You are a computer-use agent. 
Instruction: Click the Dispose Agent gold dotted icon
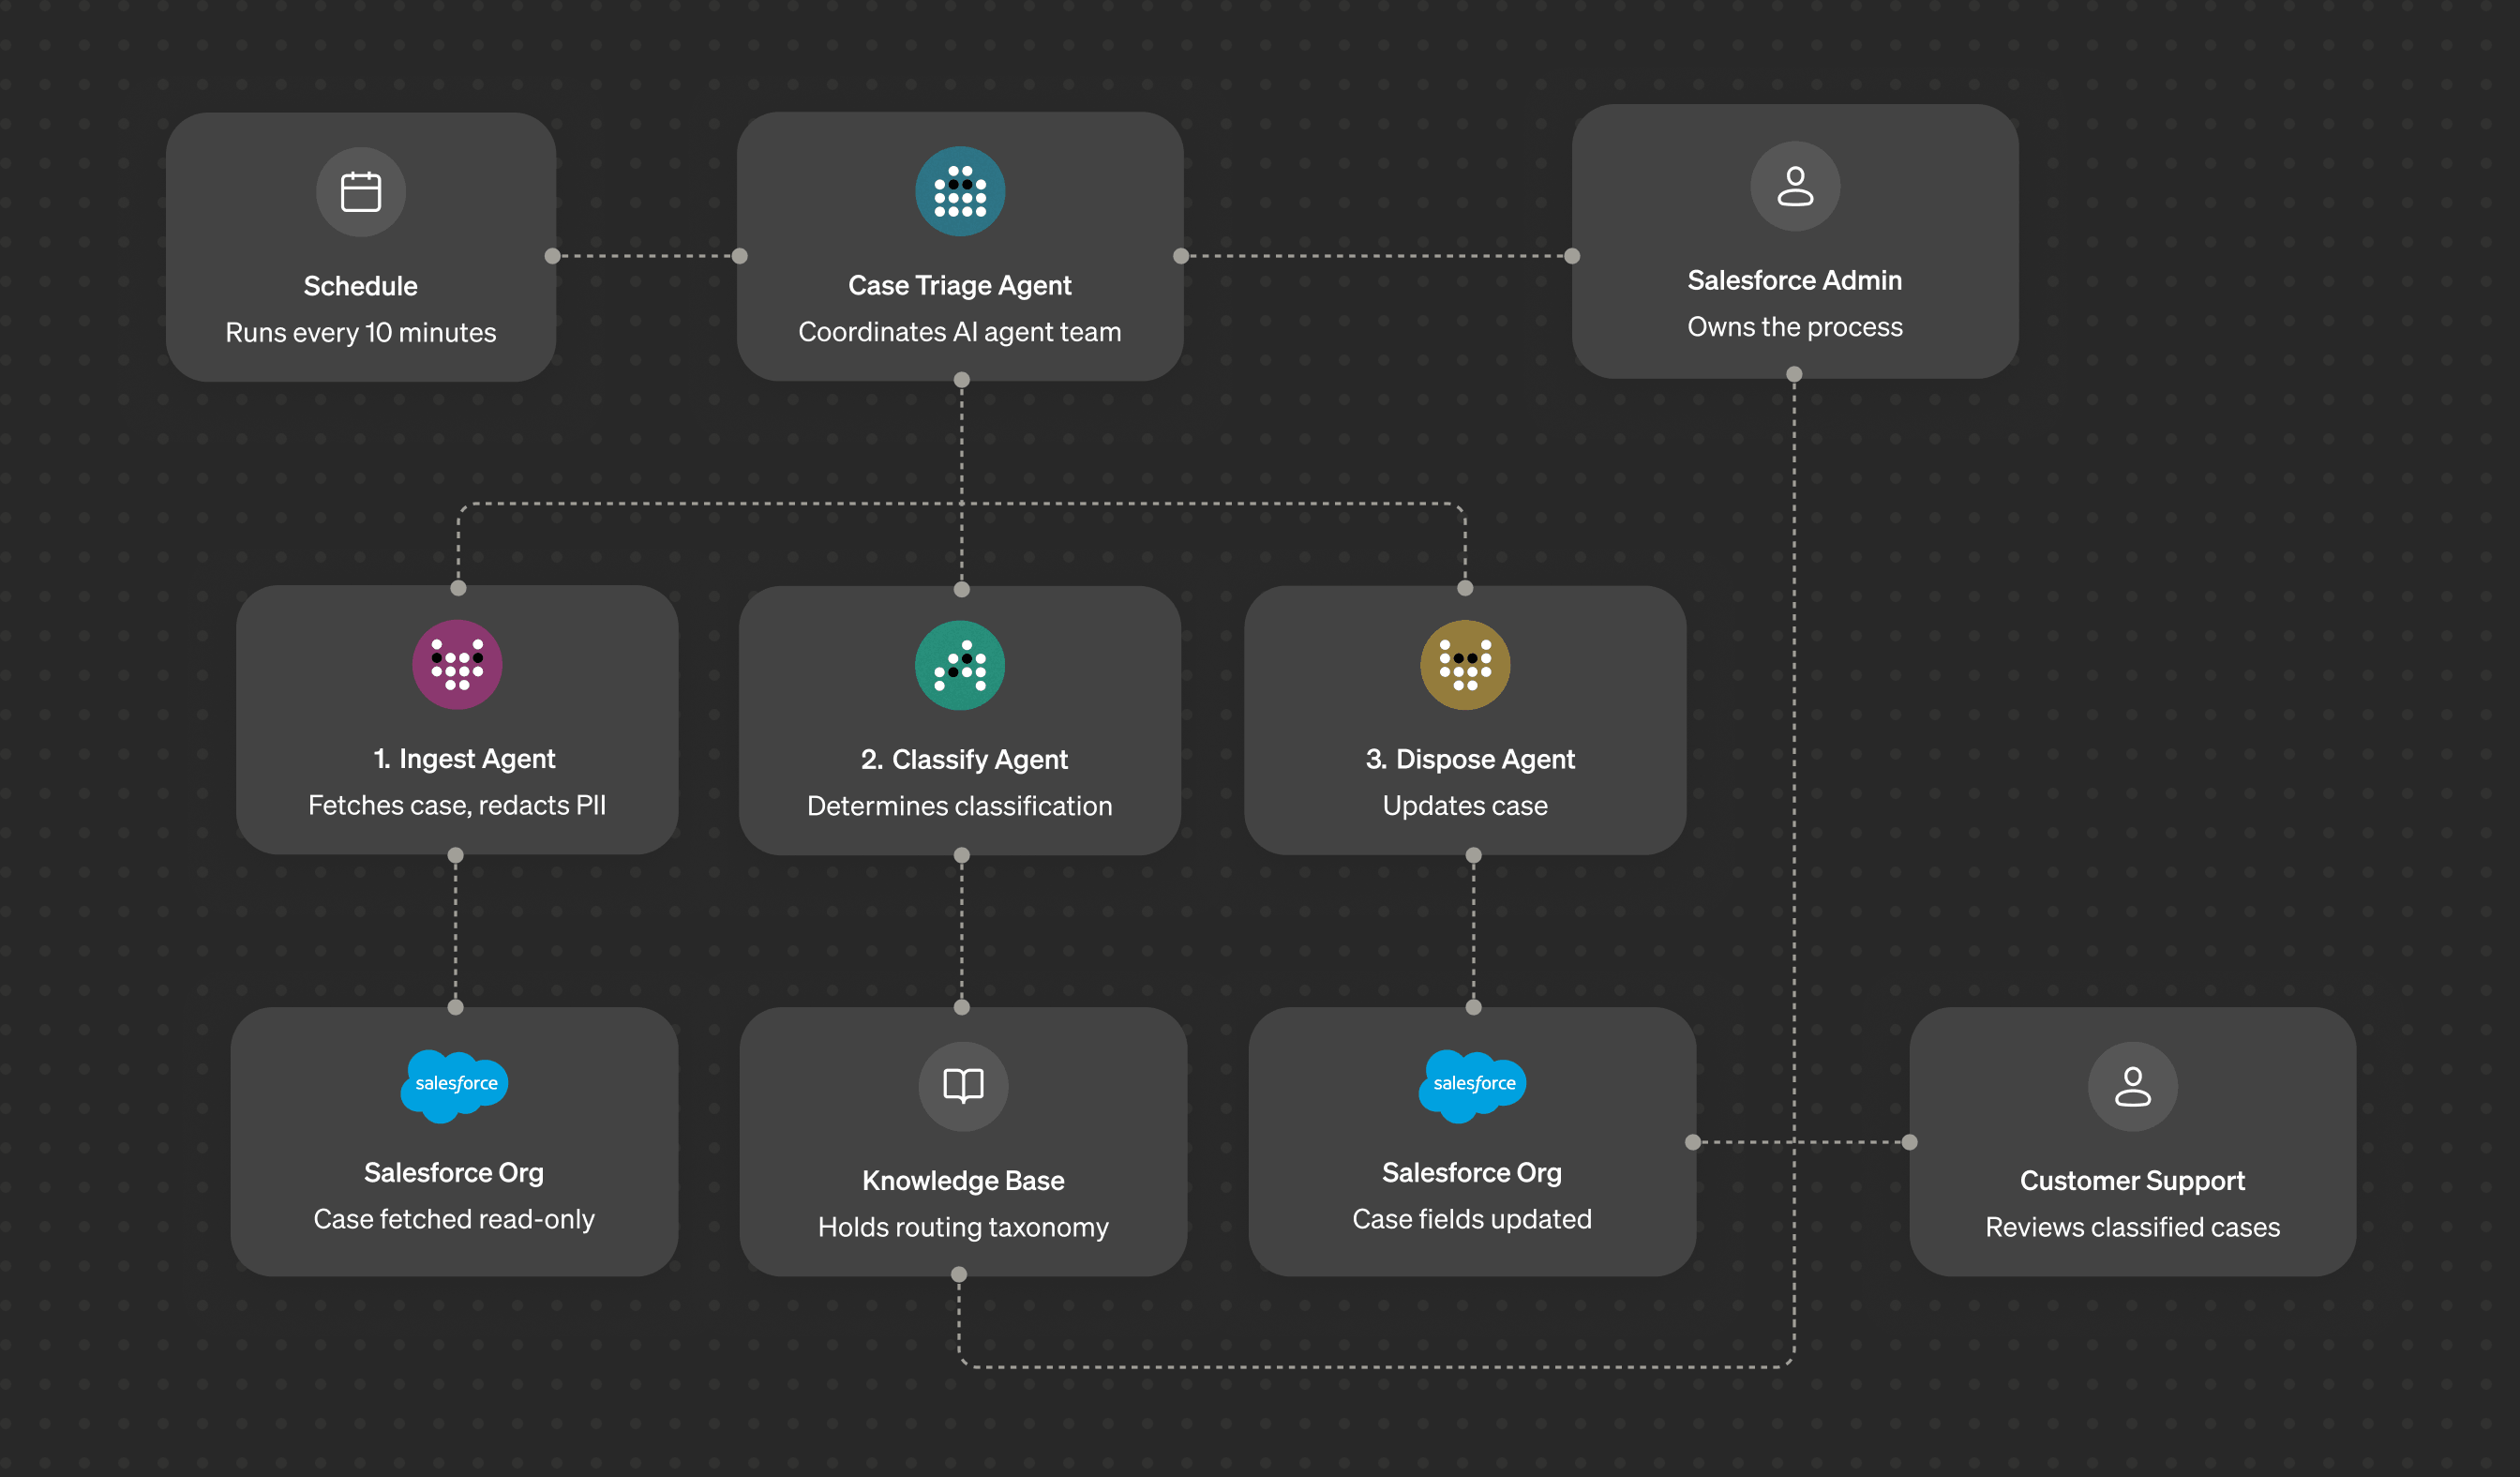tap(1465, 665)
